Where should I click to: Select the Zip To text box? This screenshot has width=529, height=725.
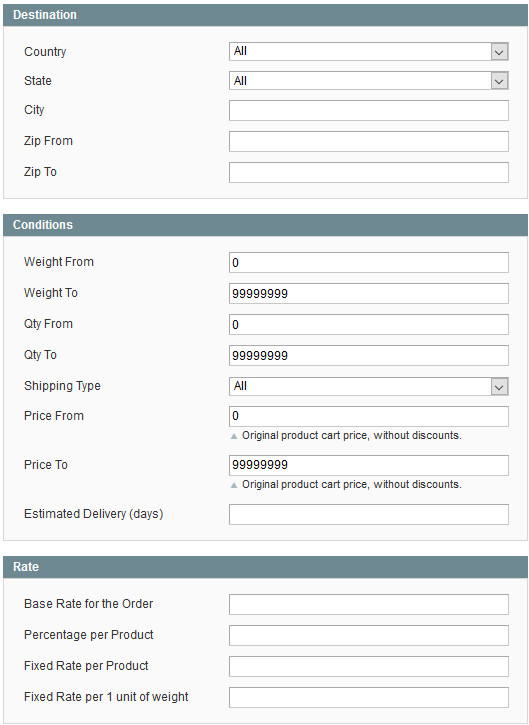[369, 172]
